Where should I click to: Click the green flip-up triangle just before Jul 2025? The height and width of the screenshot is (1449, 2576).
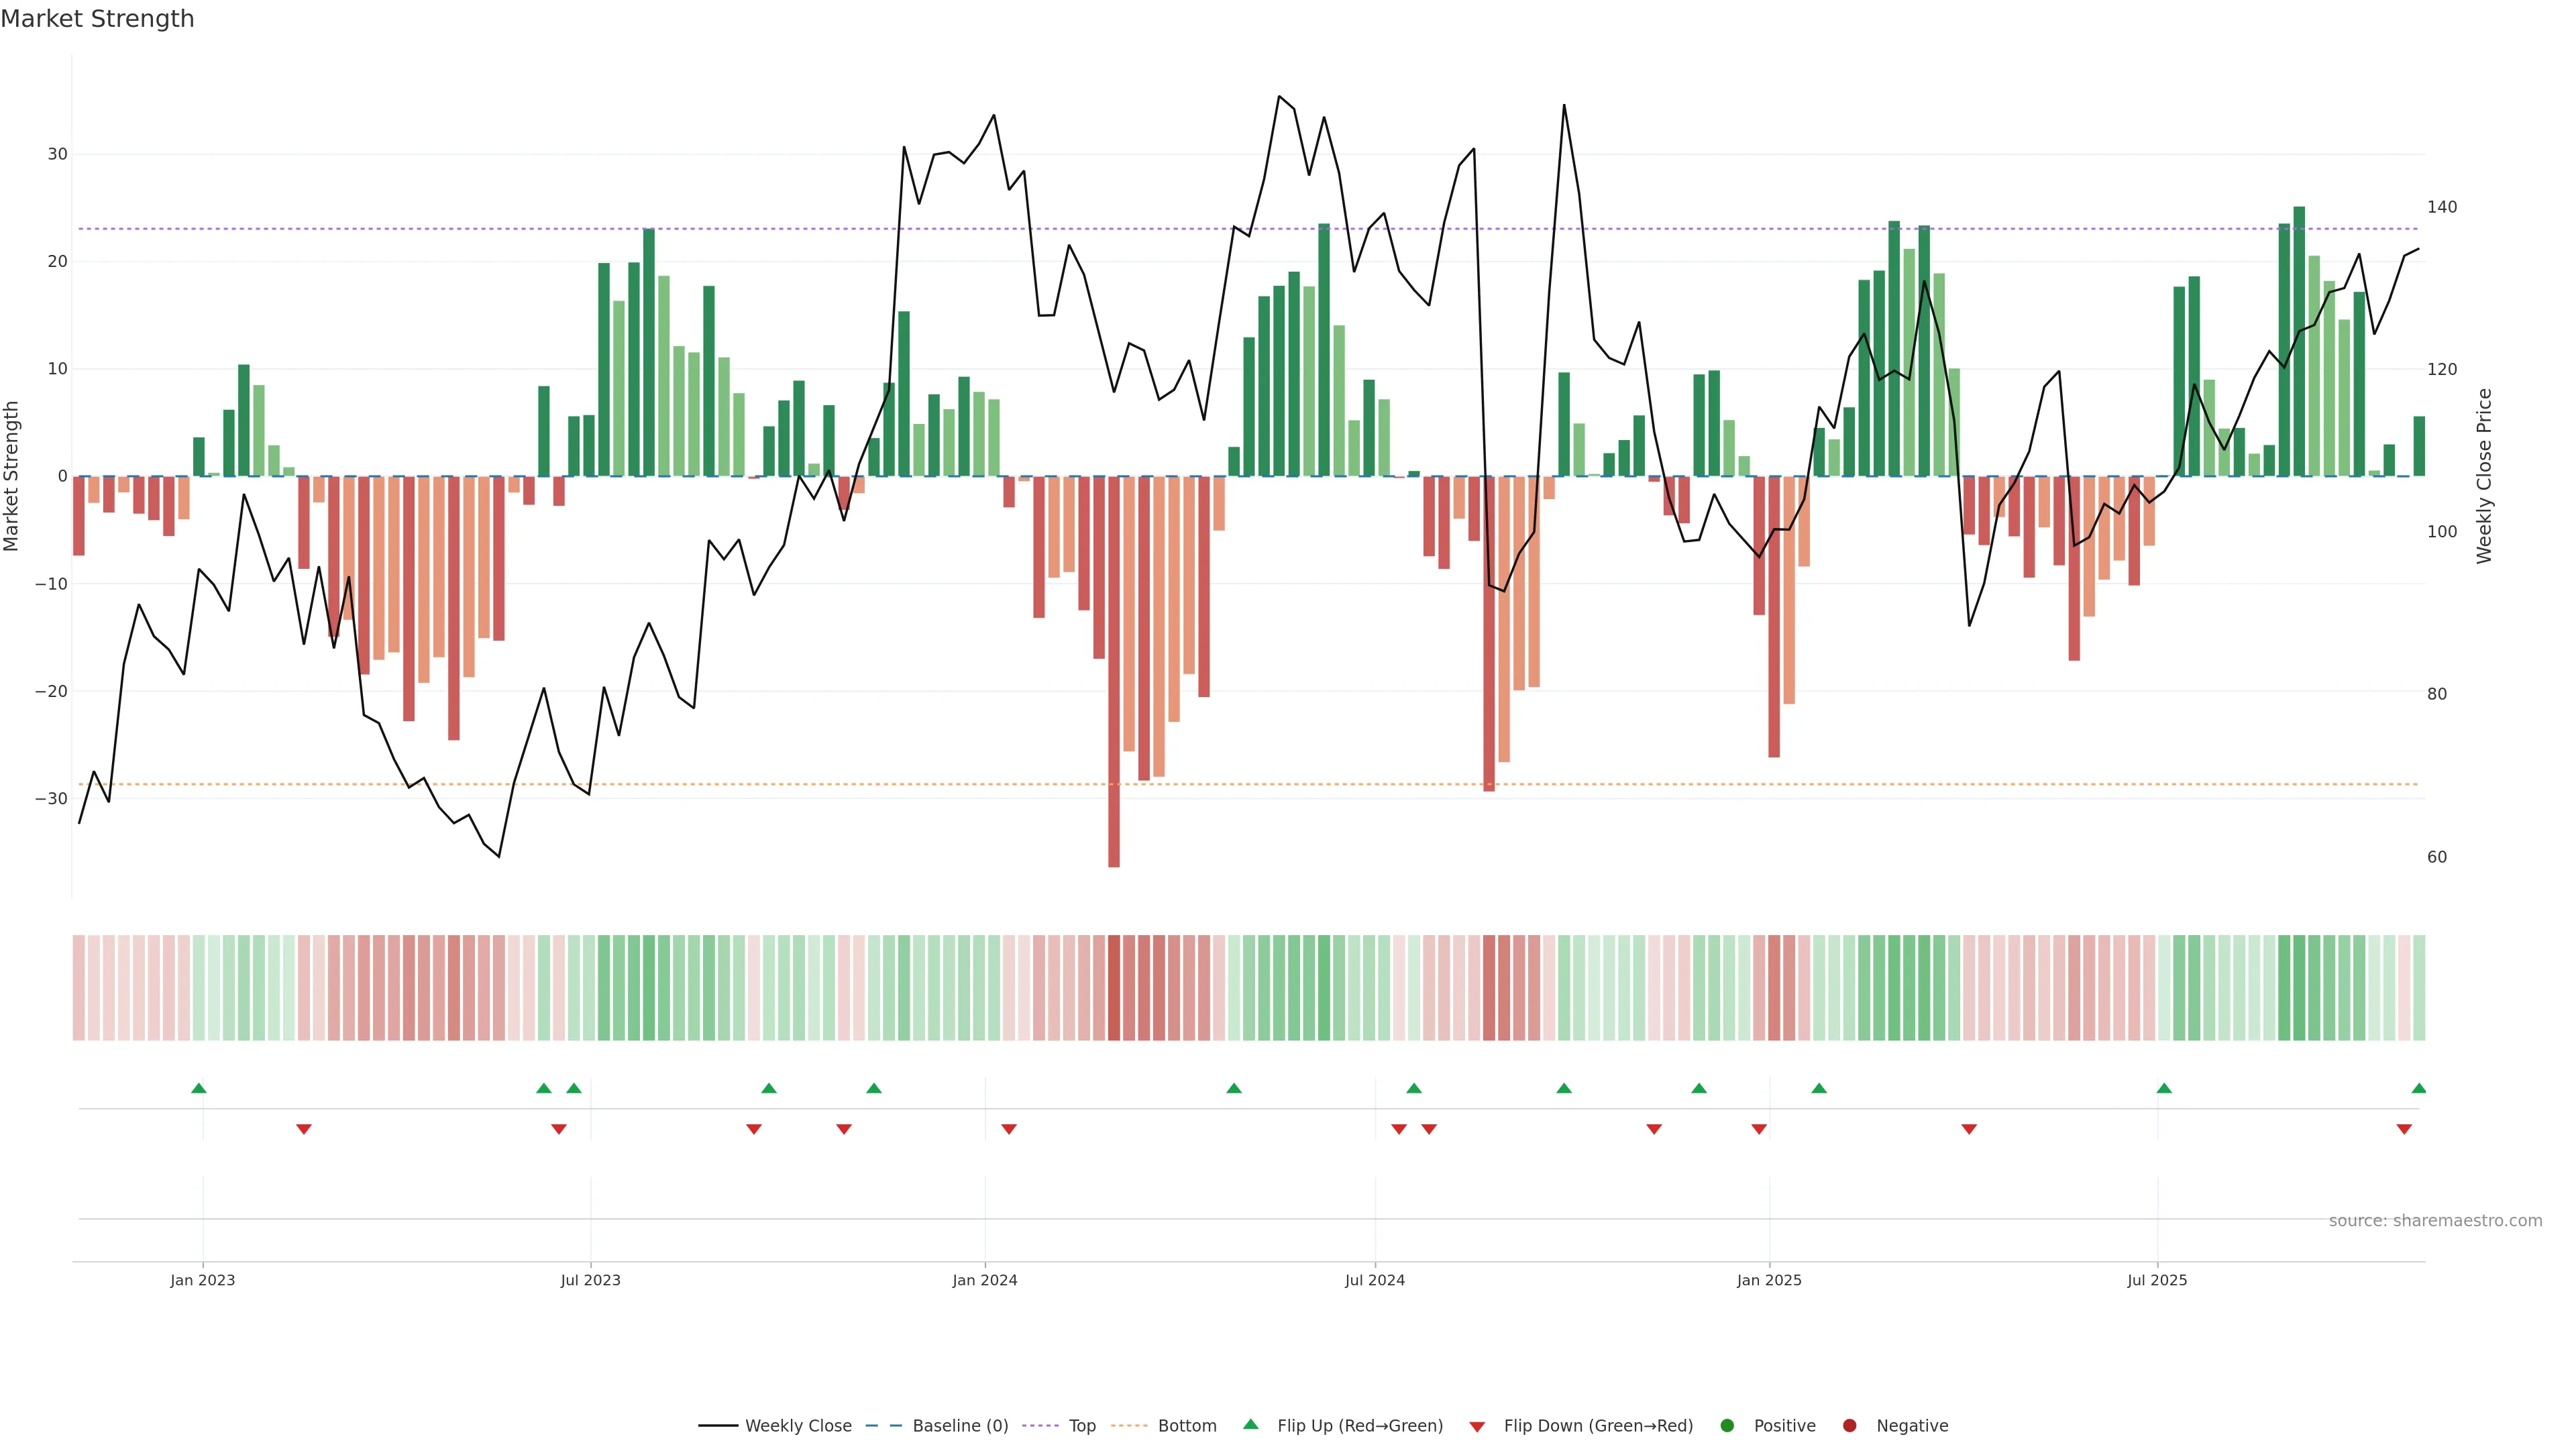click(2164, 1088)
